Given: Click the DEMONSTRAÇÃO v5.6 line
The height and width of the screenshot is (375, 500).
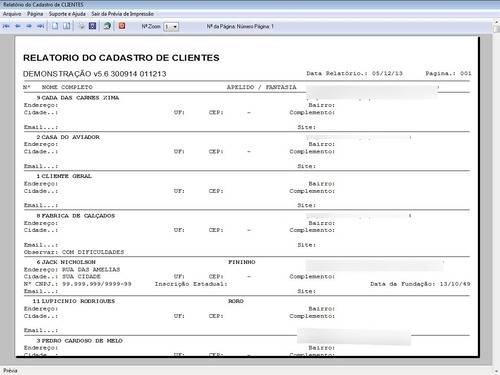Looking at the screenshot, I should tap(95, 74).
